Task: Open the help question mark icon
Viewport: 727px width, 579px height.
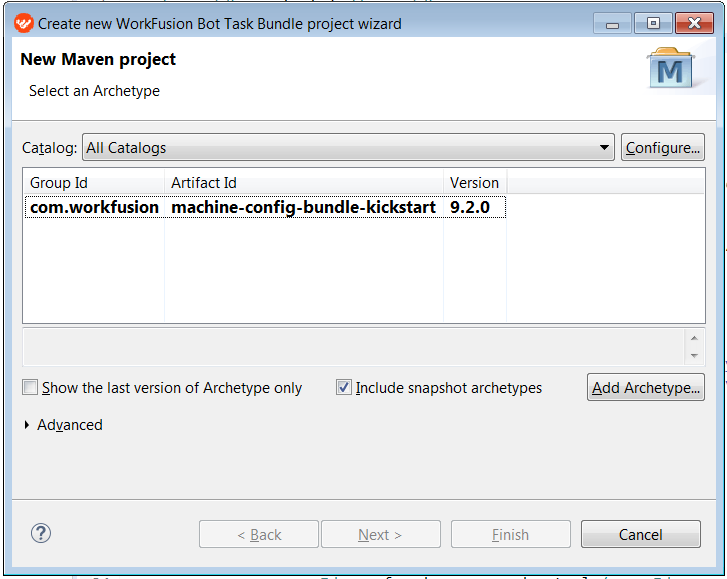Action: coord(41,534)
